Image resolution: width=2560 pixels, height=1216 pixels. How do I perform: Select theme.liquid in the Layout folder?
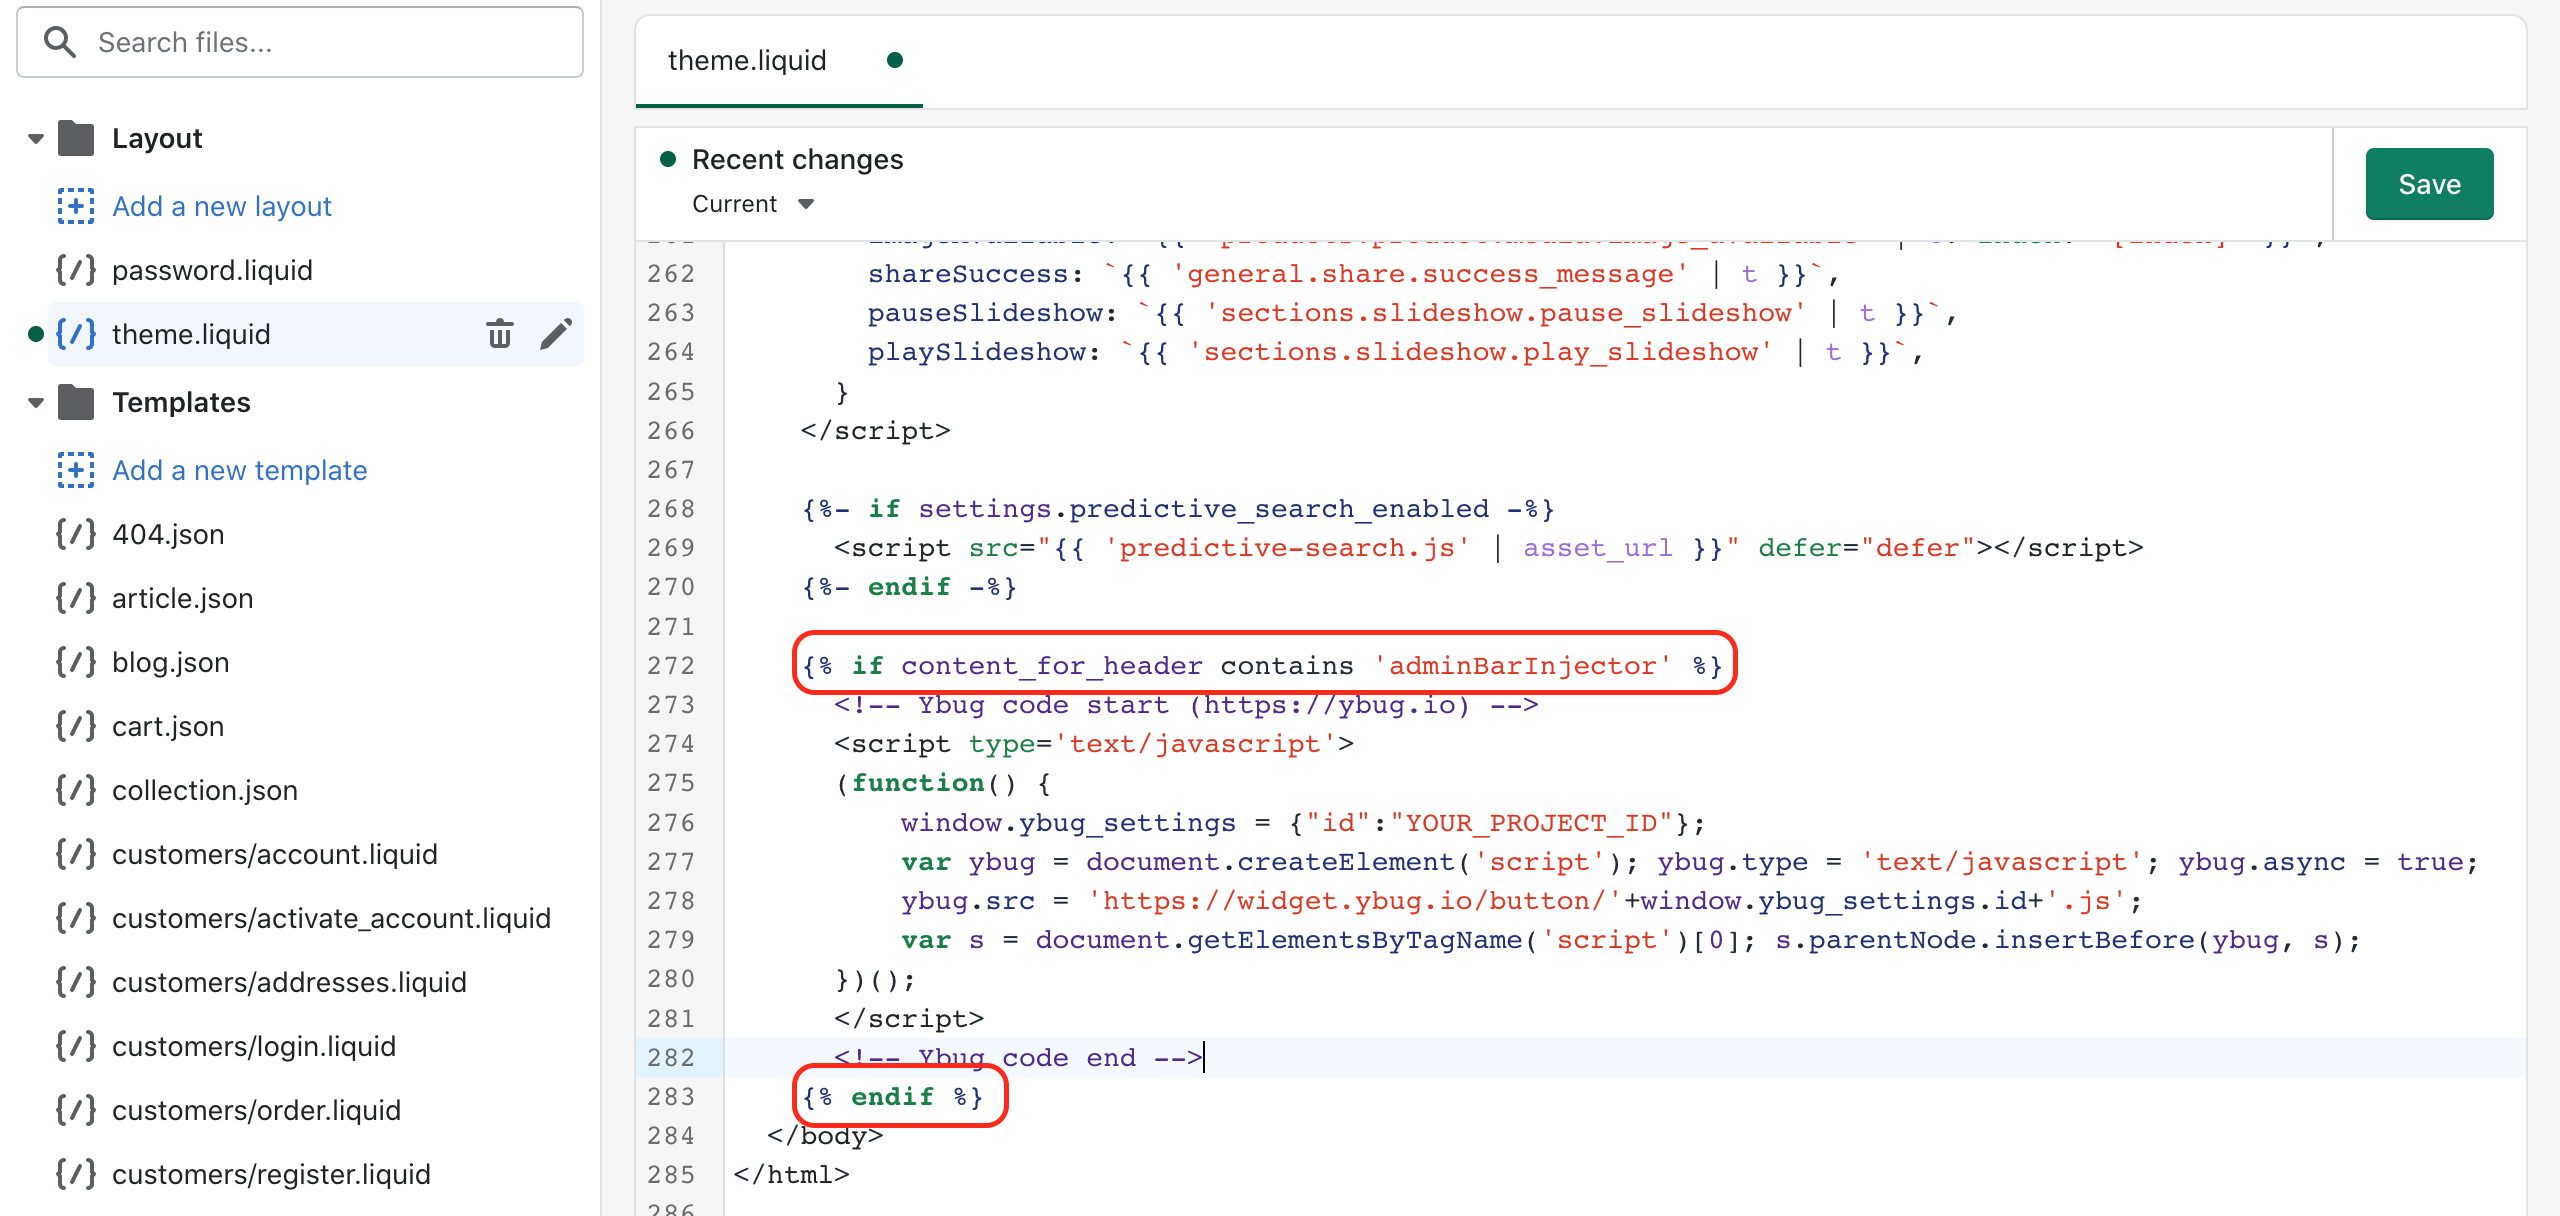[191, 334]
